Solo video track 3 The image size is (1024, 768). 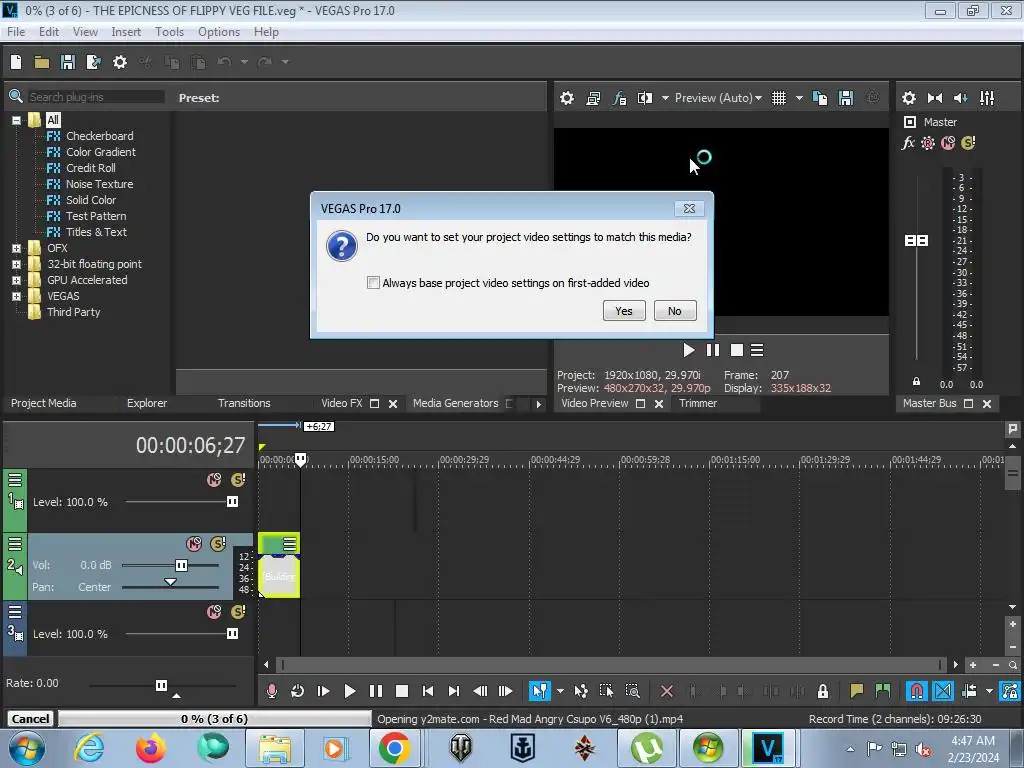(x=238, y=612)
